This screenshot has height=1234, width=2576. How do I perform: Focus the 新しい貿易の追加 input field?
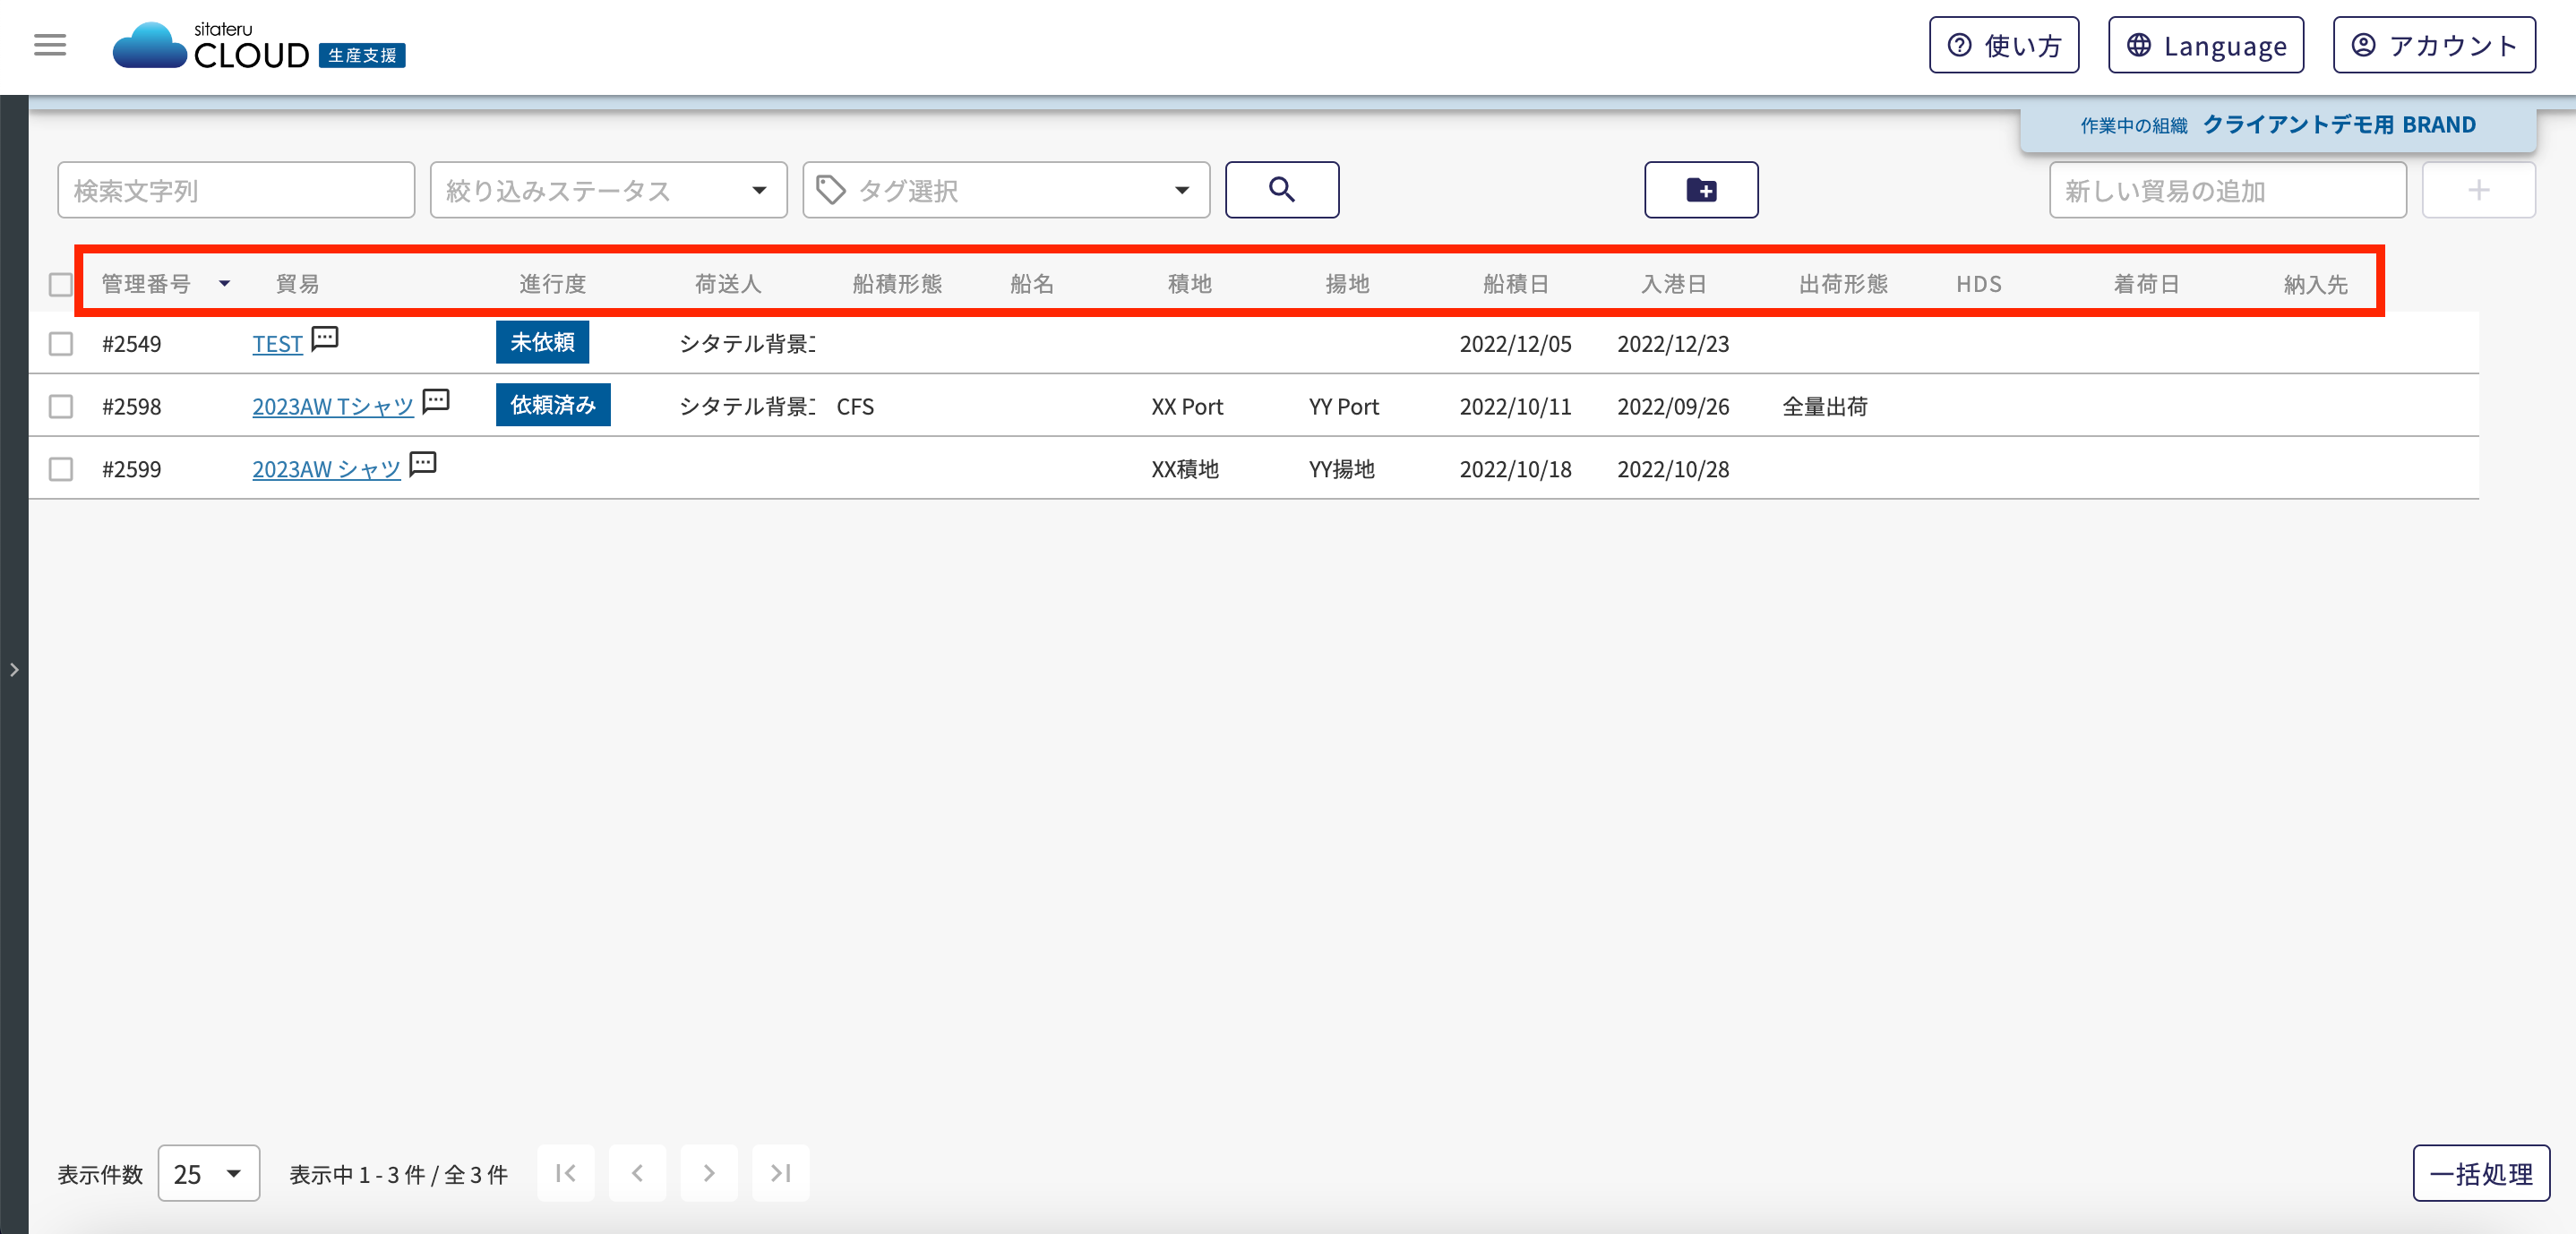coord(2227,190)
